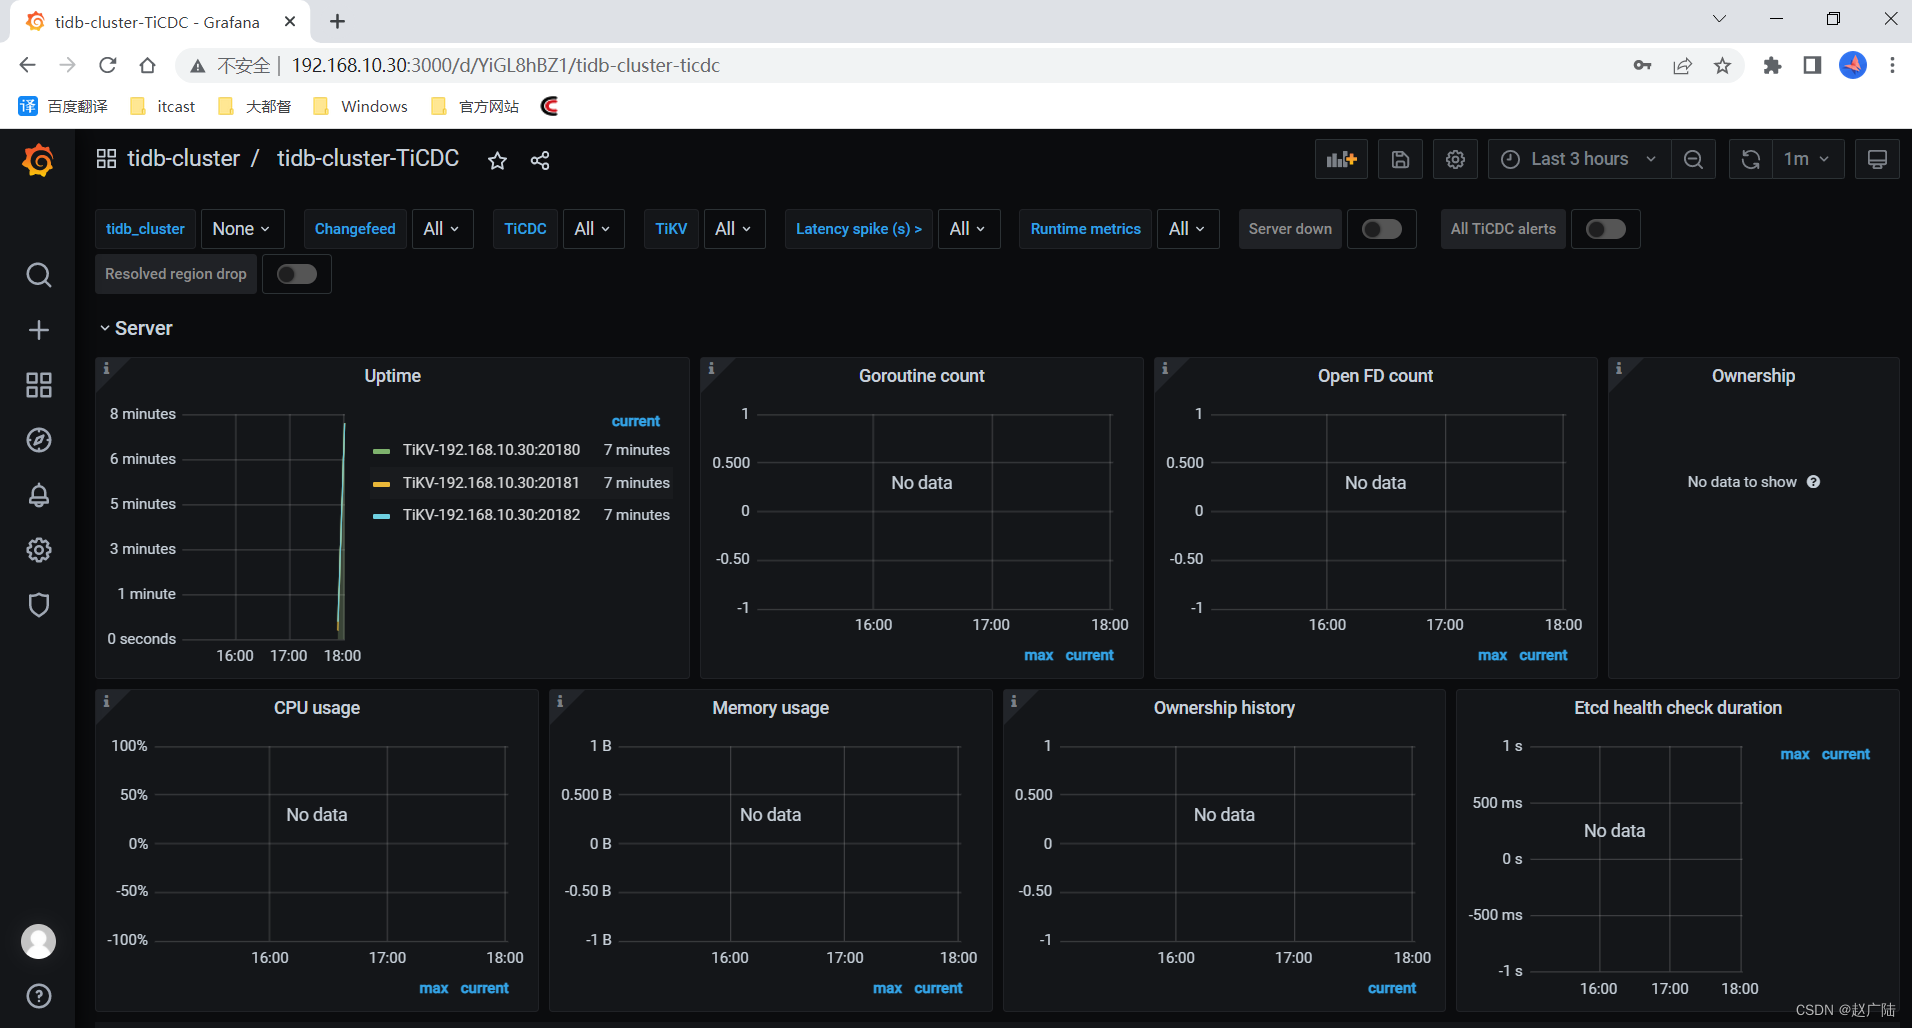Open the Goroutine count panel title menu
This screenshot has height=1028, width=1912.
click(921, 376)
